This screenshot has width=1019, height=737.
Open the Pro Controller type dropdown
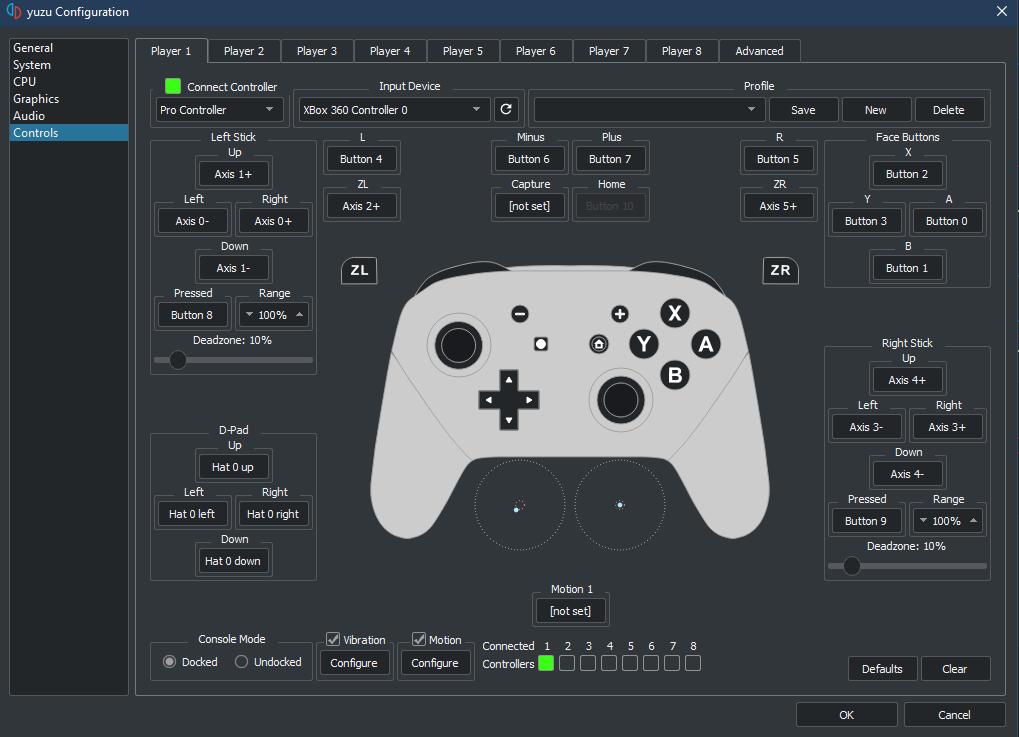click(x=220, y=110)
